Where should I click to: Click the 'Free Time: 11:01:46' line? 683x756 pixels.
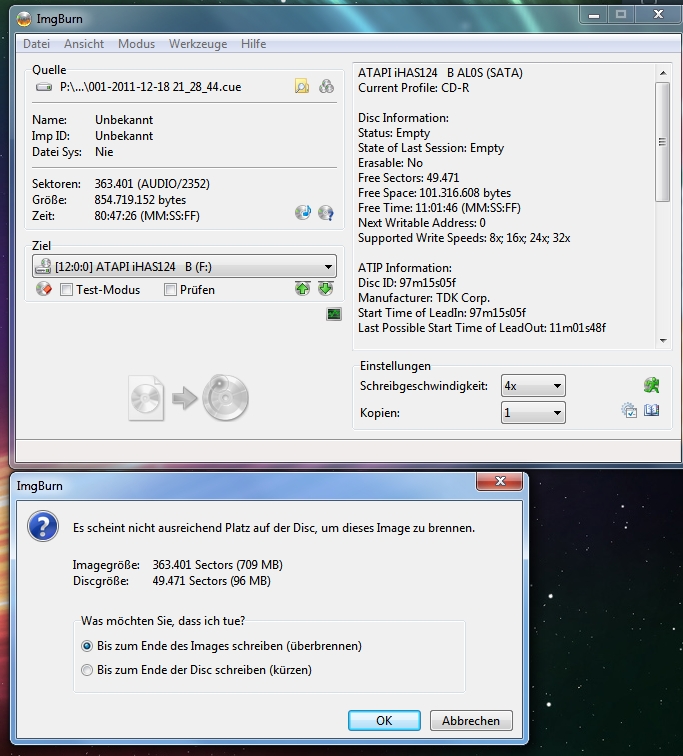point(439,208)
